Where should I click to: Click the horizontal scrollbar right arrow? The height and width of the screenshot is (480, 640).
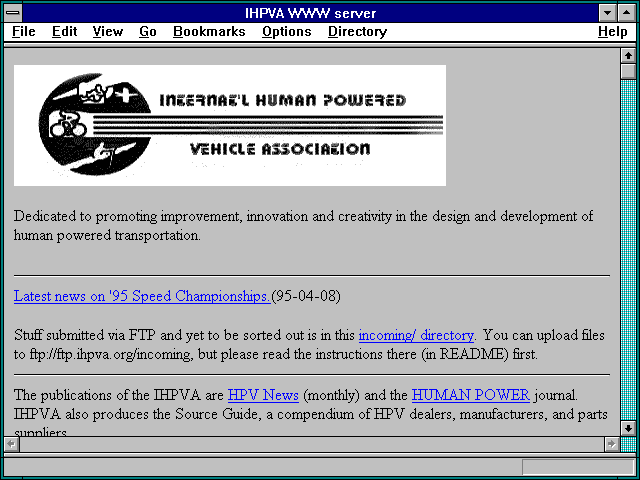(x=611, y=444)
